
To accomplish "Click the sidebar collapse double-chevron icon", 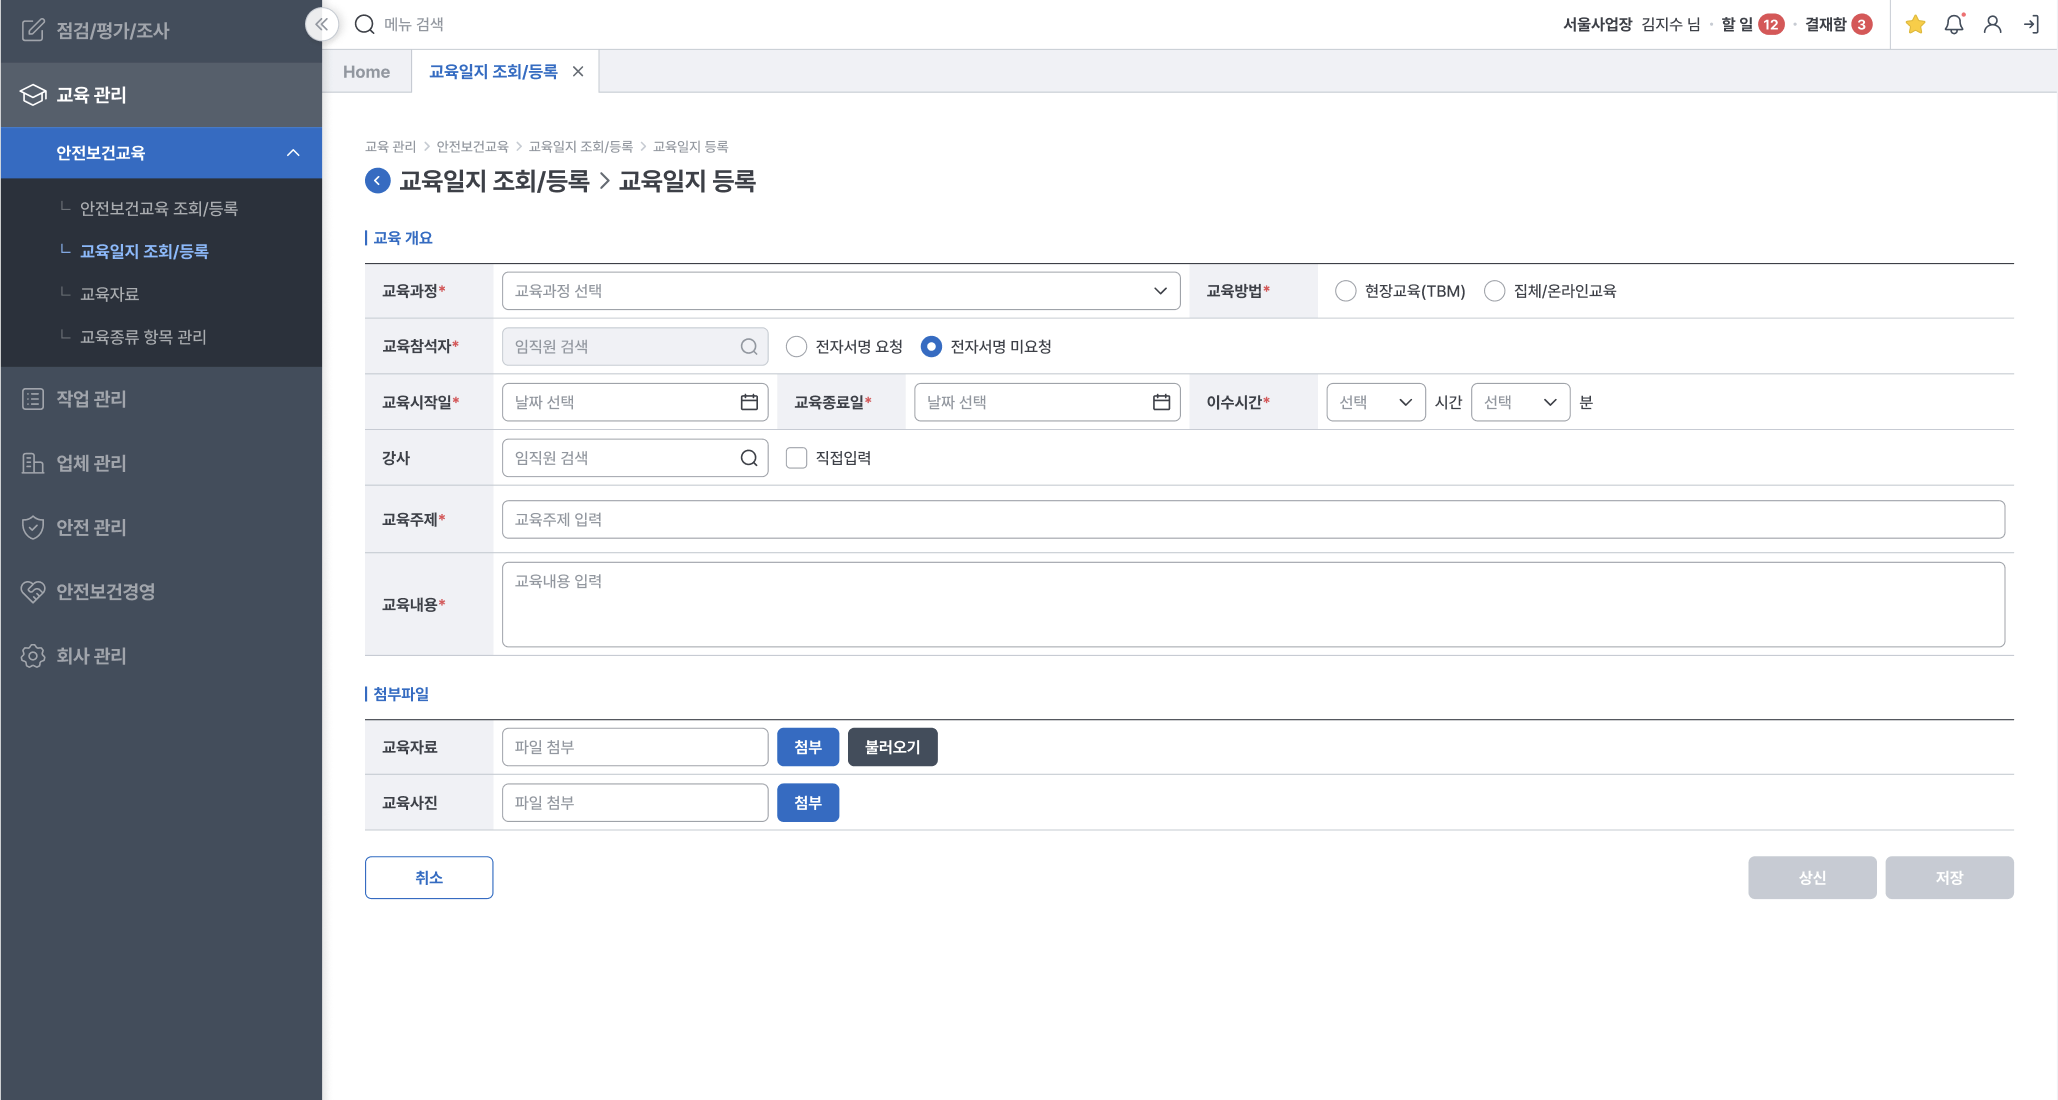I will point(321,24).
